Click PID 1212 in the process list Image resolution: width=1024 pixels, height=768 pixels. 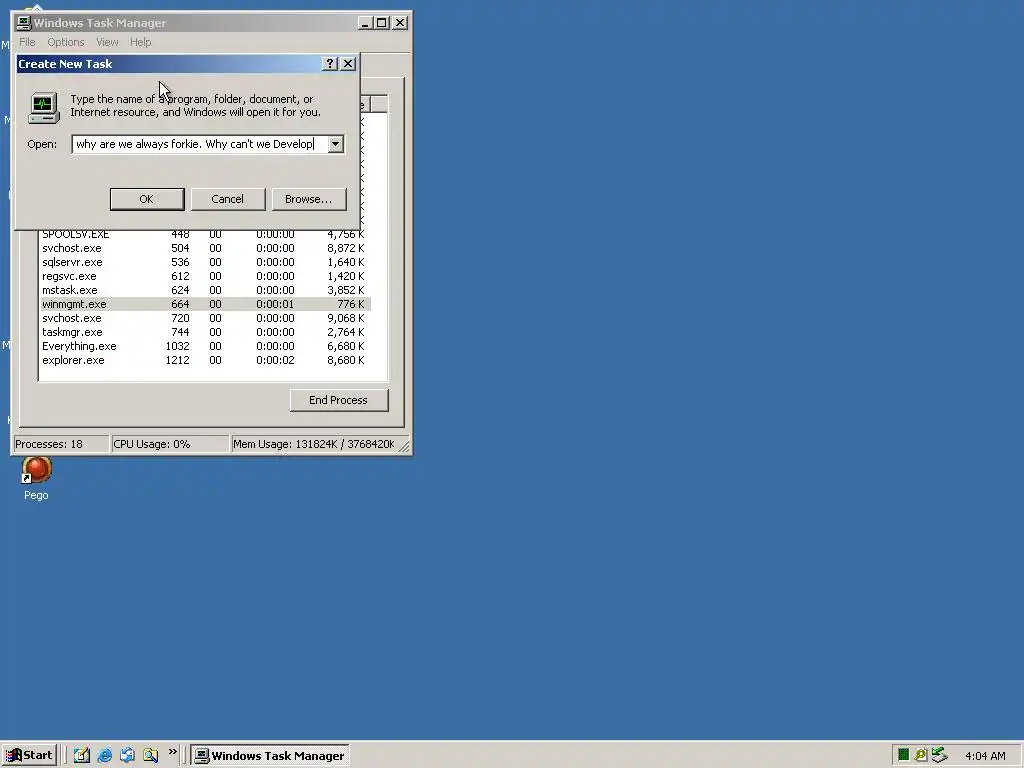[178, 360]
